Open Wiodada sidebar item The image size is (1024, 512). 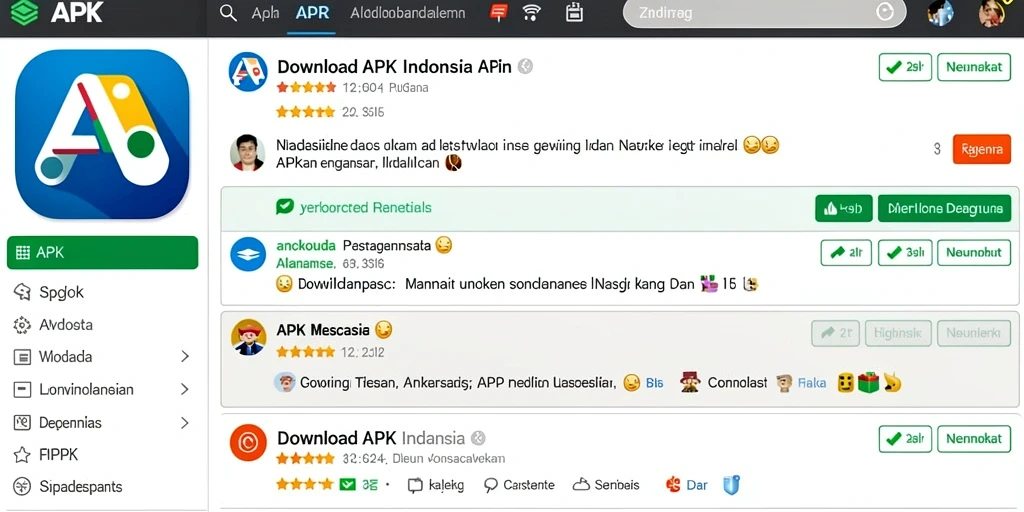coord(65,357)
